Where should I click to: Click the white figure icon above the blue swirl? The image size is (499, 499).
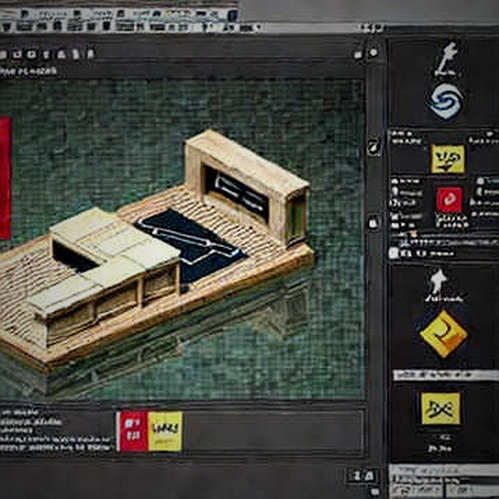click(448, 59)
